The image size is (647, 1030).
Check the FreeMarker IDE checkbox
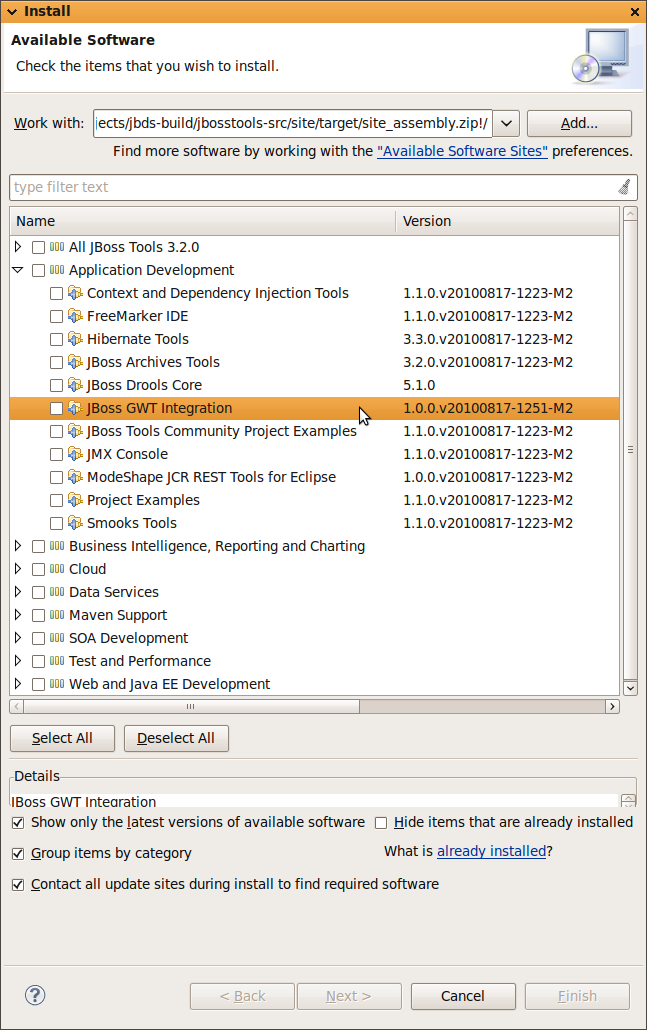[56, 317]
